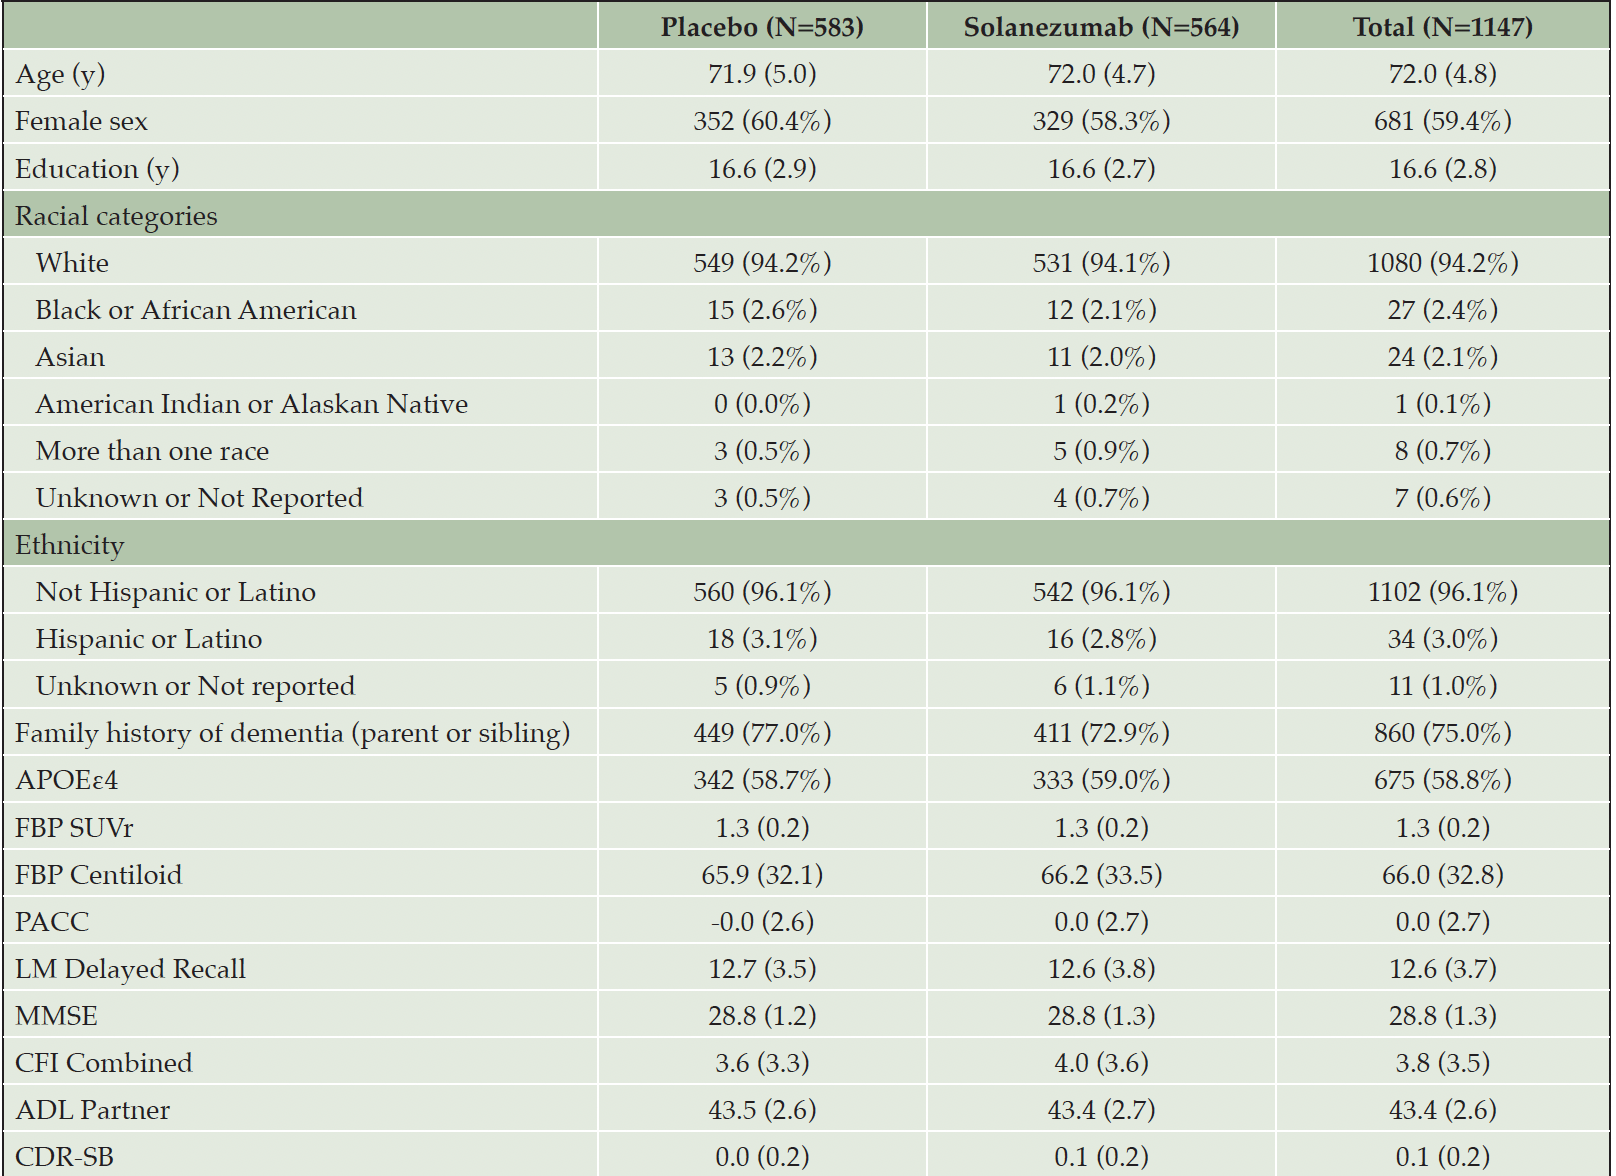Click the Solanezumab value for Hispanic or Latino
1616x1176 pixels.
(1101, 639)
